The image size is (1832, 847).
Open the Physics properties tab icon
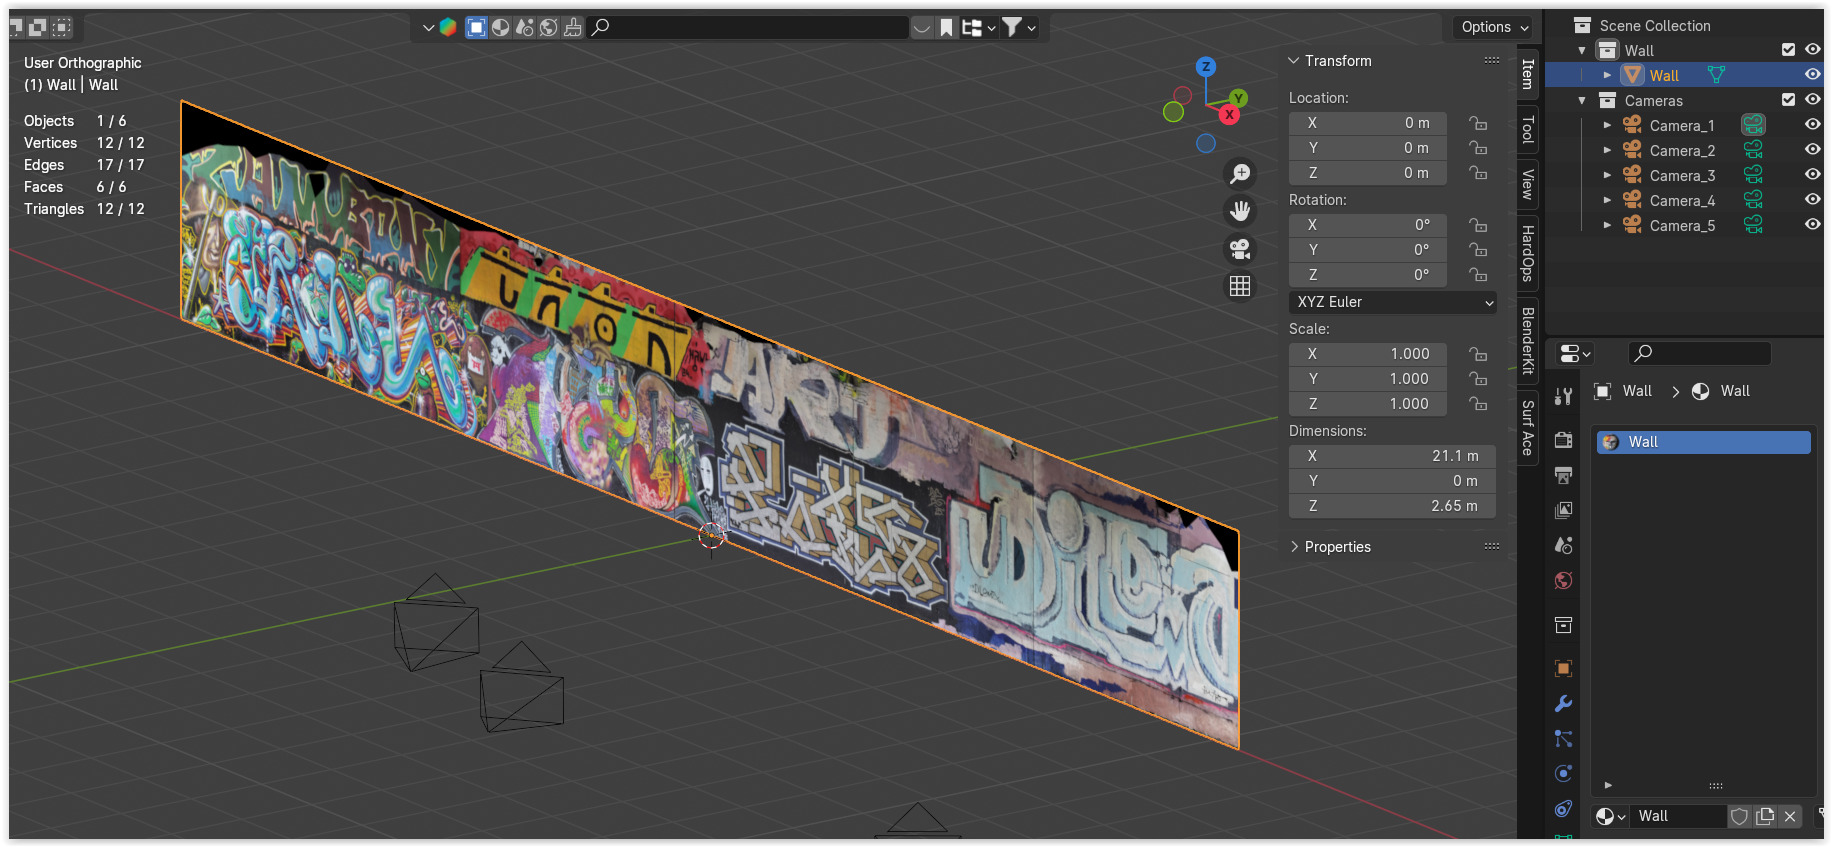point(1564,773)
